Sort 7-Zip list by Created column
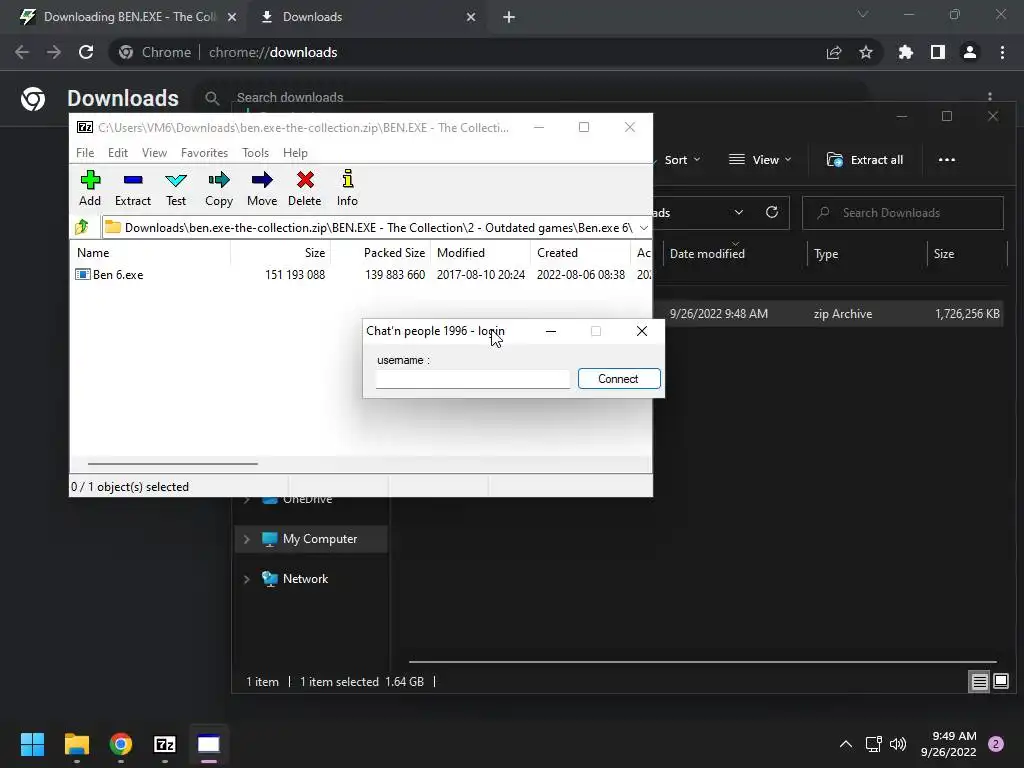This screenshot has height=768, width=1024. point(581,253)
